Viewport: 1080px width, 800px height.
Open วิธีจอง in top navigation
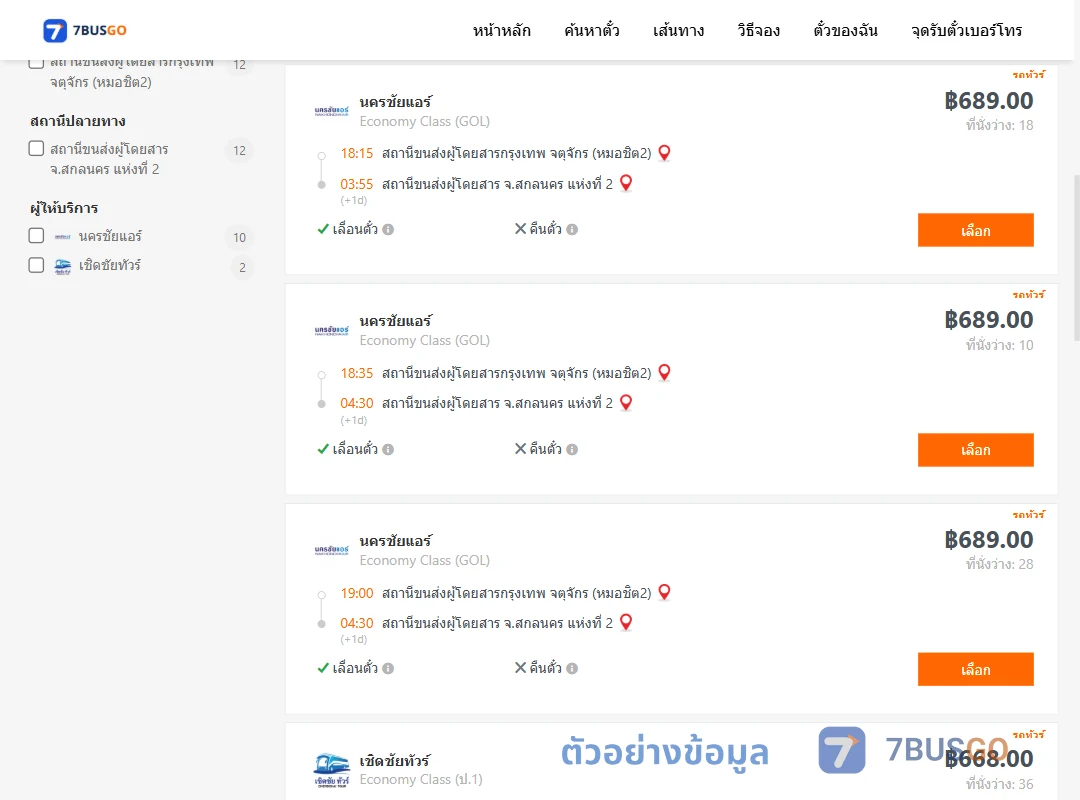[758, 30]
